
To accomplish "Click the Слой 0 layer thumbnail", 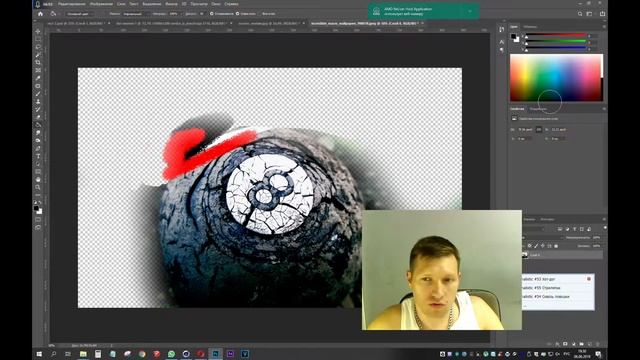I will point(525,255).
